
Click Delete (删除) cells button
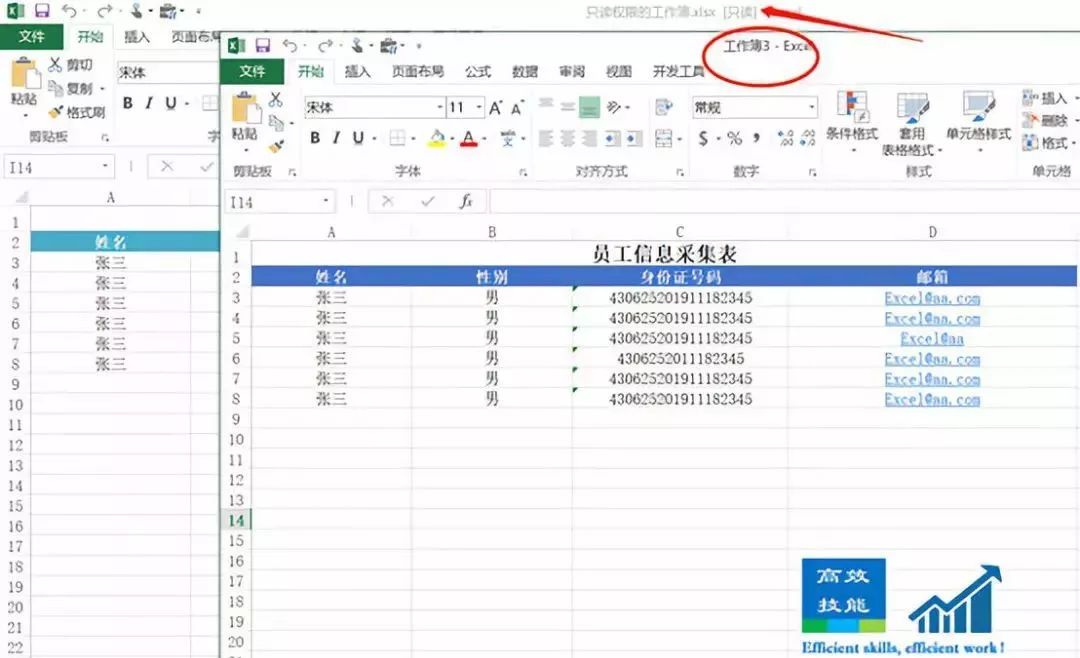1046,121
